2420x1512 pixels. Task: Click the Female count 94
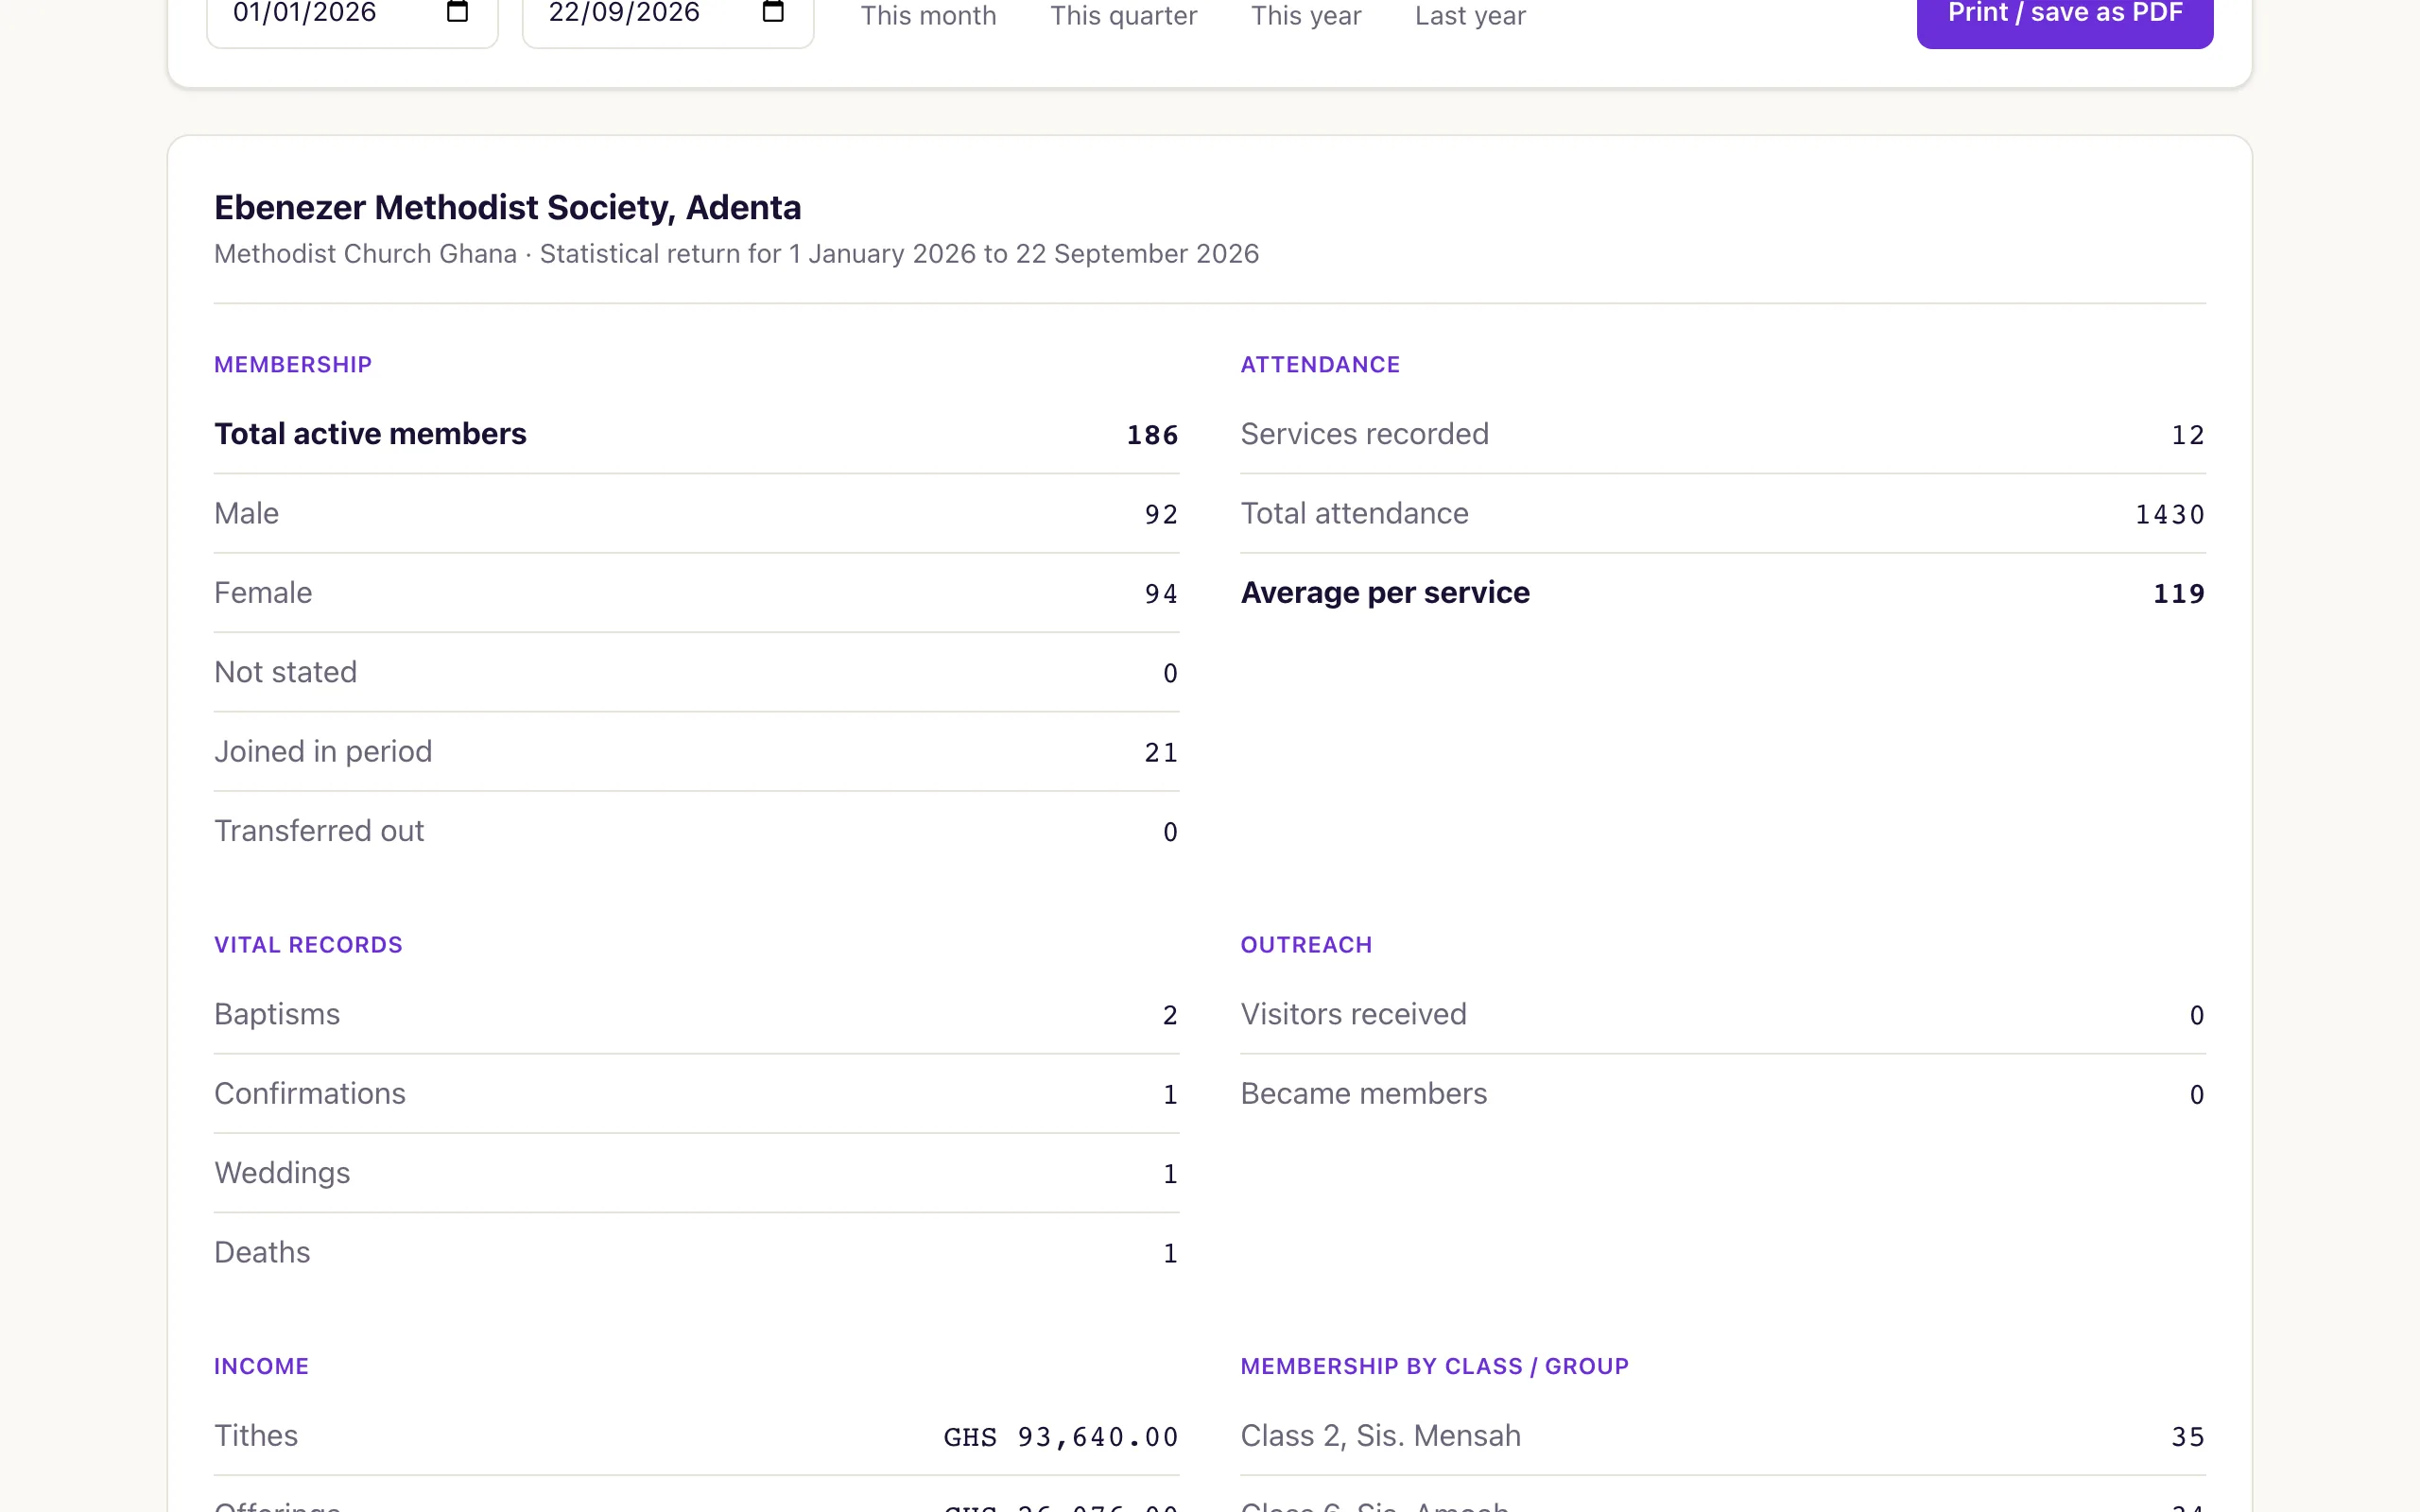tap(1161, 594)
